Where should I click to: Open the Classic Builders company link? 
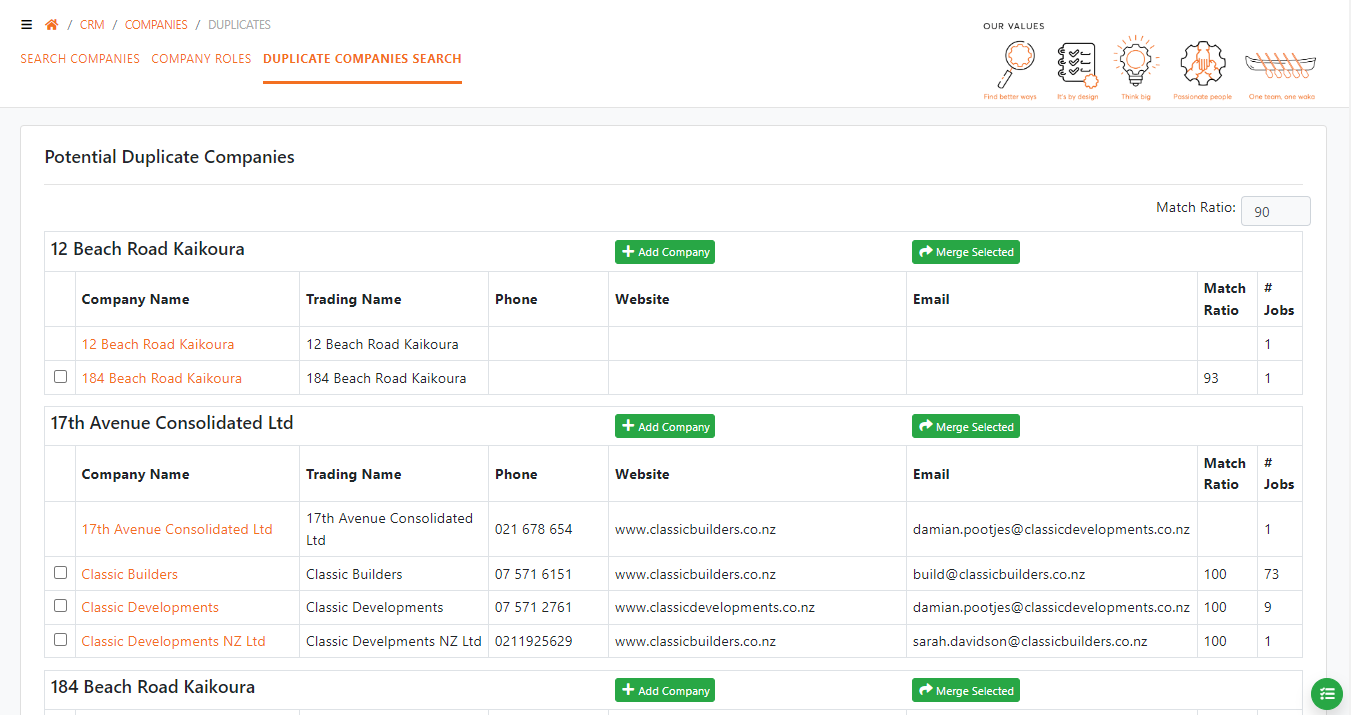pyautogui.click(x=130, y=575)
